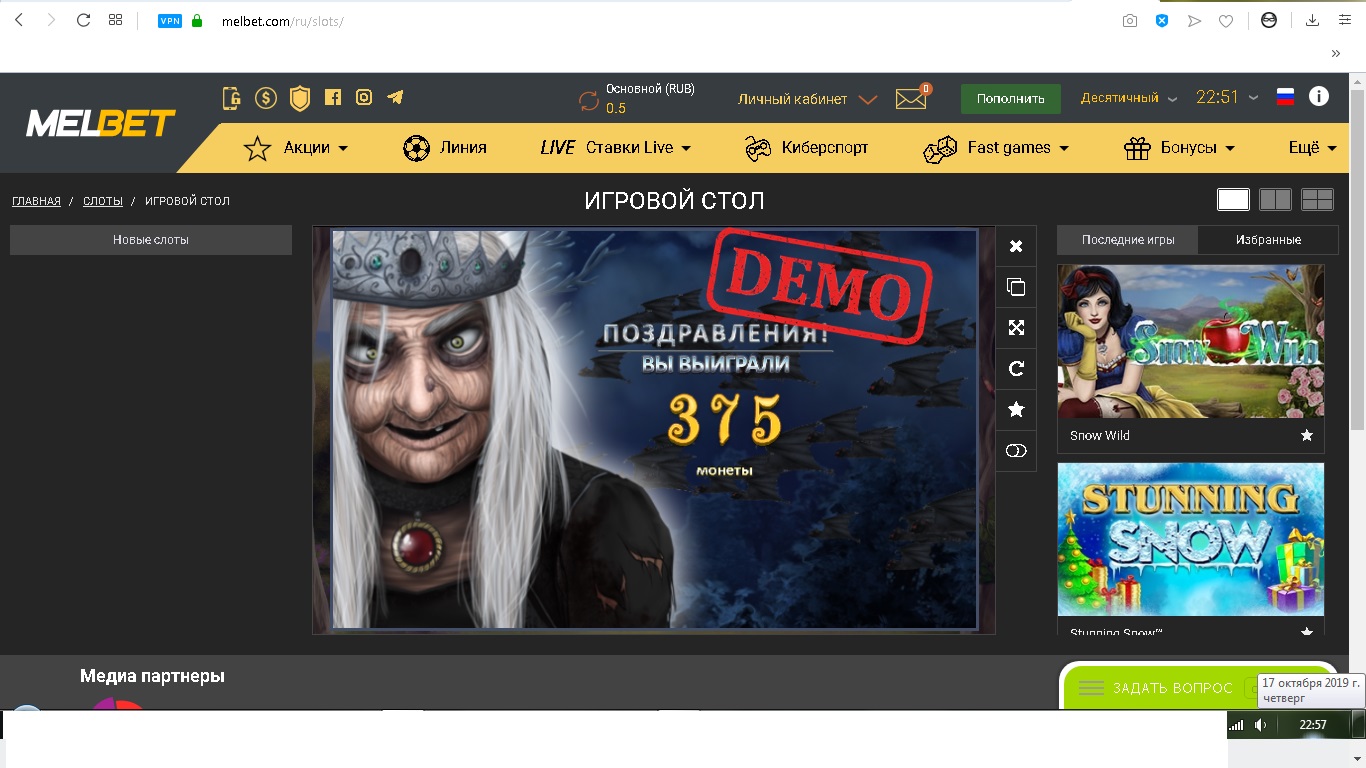Click the dollar coin icon
Viewport: 1366px width, 768px height.
pyautogui.click(x=265, y=98)
